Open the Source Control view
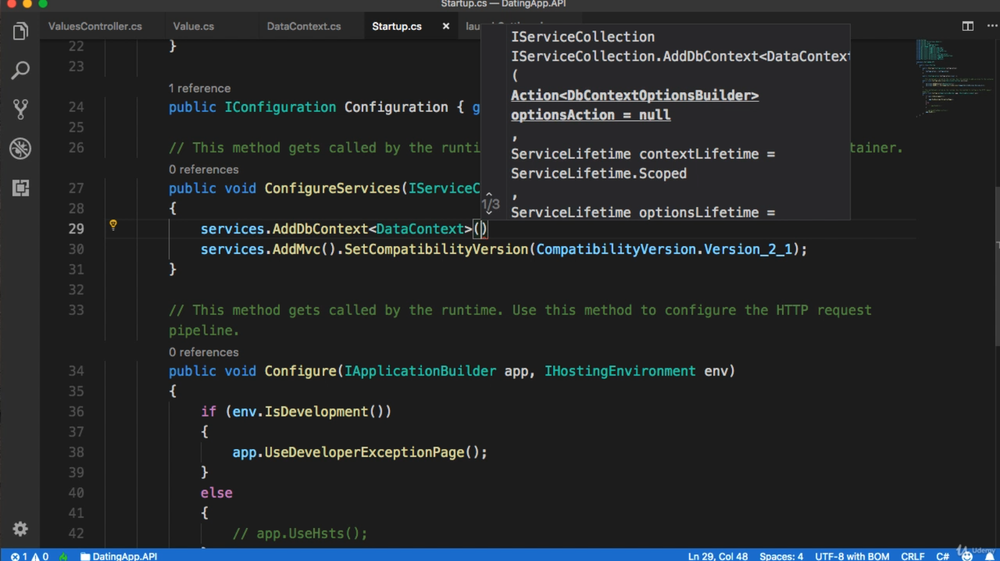This screenshot has height=561, width=1000. 20,109
